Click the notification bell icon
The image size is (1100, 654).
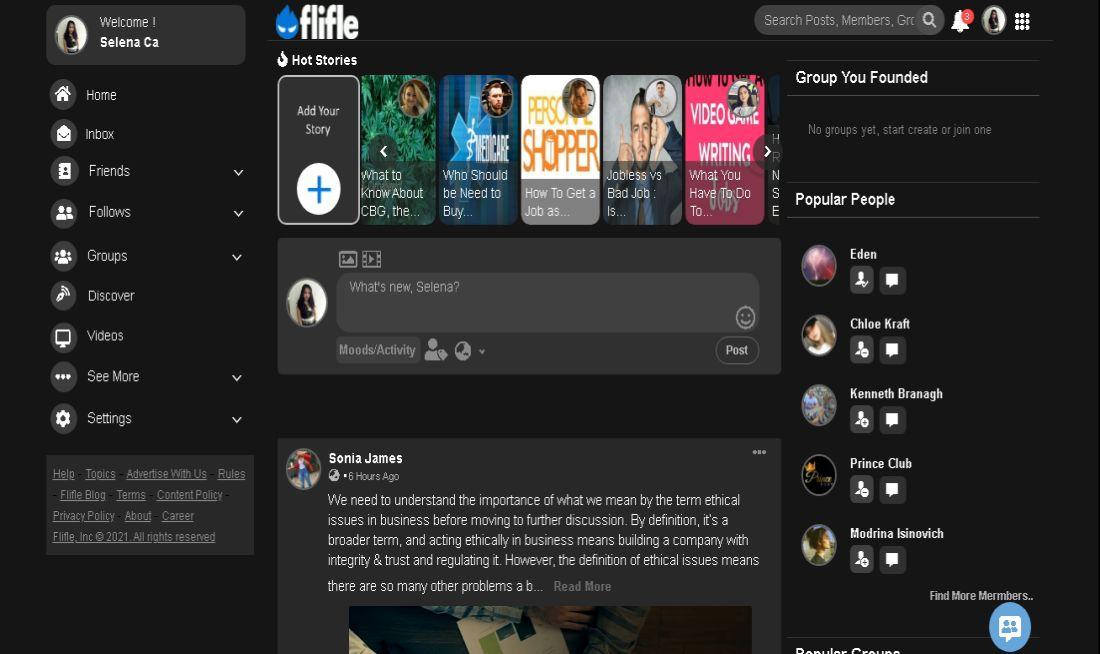click(x=960, y=21)
